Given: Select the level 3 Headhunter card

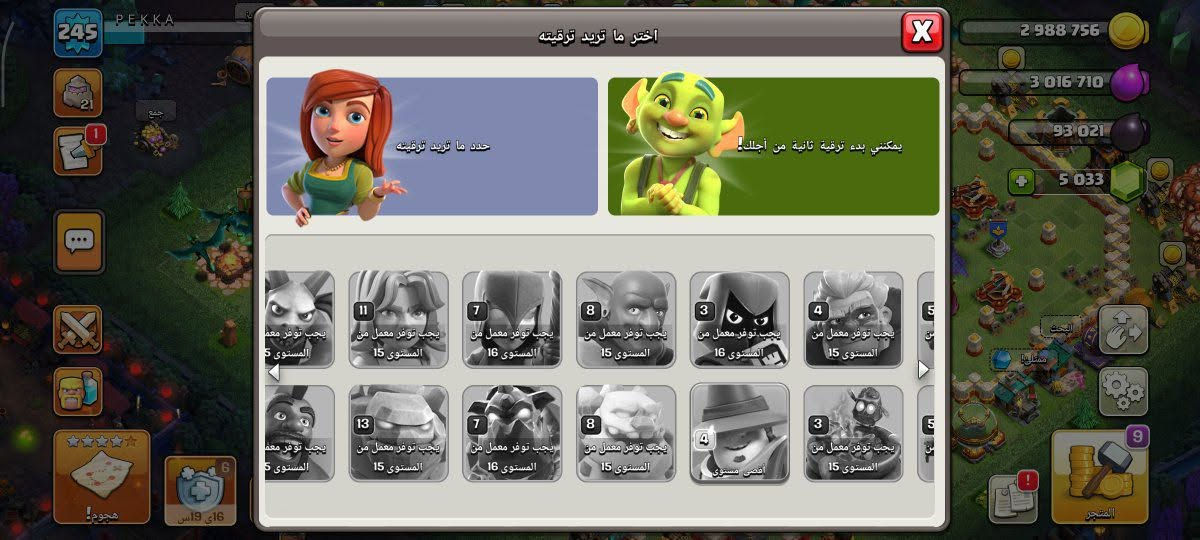Looking at the screenshot, I should click(x=740, y=320).
